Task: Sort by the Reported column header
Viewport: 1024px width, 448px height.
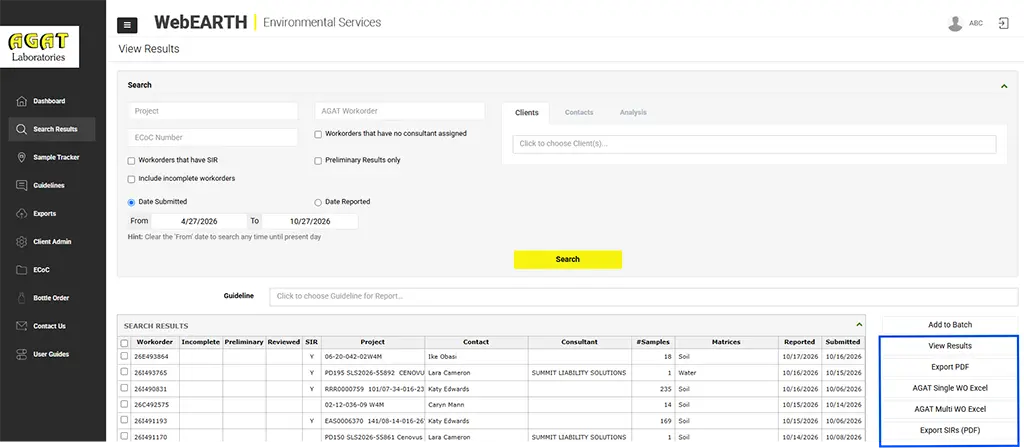Action: (x=800, y=342)
